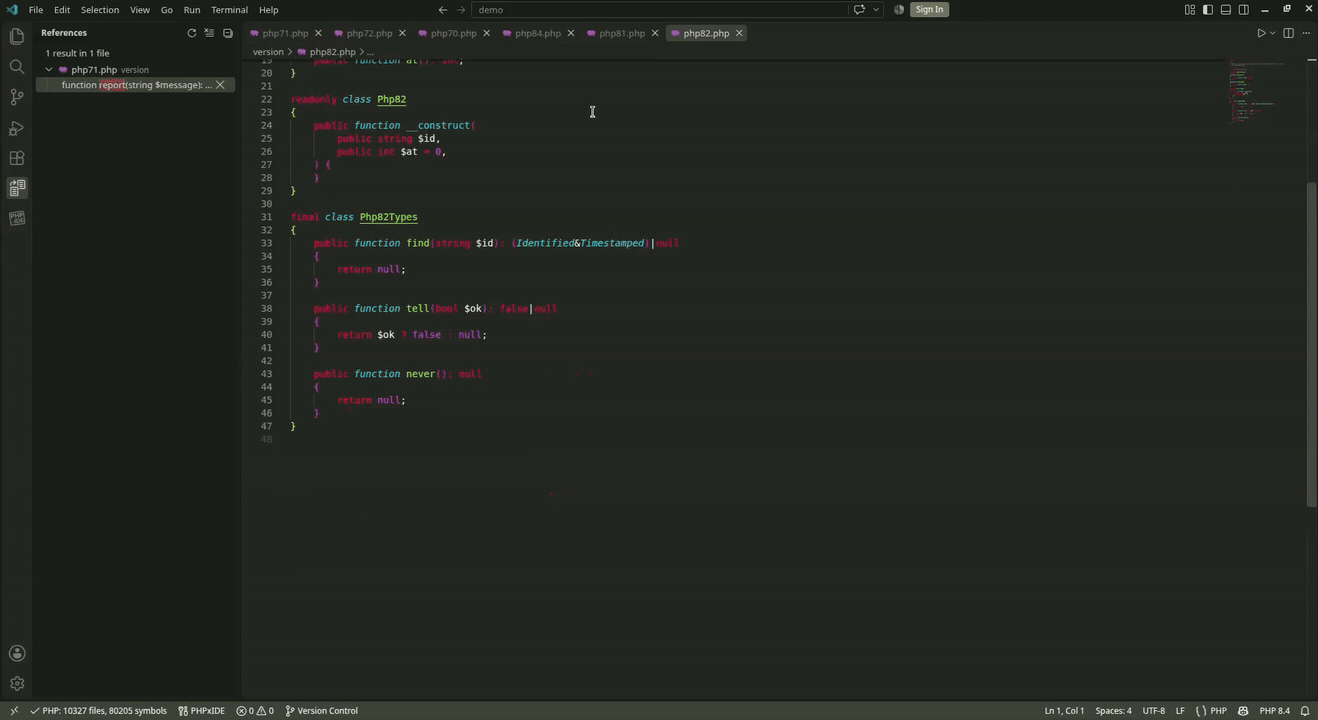Toggle the primary side bar visibility
Viewport: 1318px width, 720px height.
pyautogui.click(x=1208, y=10)
